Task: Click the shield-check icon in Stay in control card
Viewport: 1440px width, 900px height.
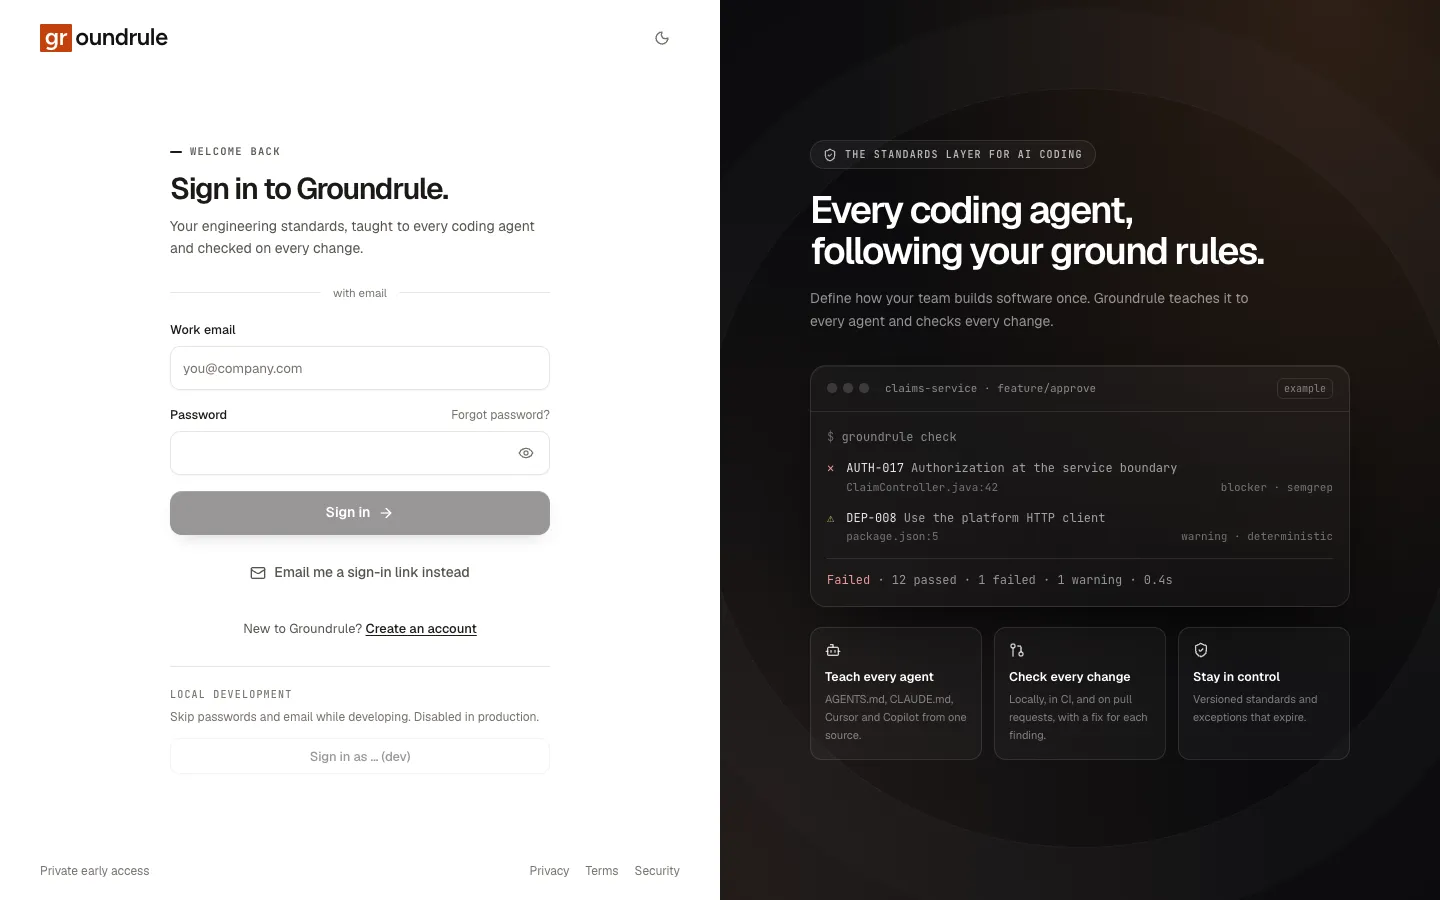Action: [x=1201, y=650]
